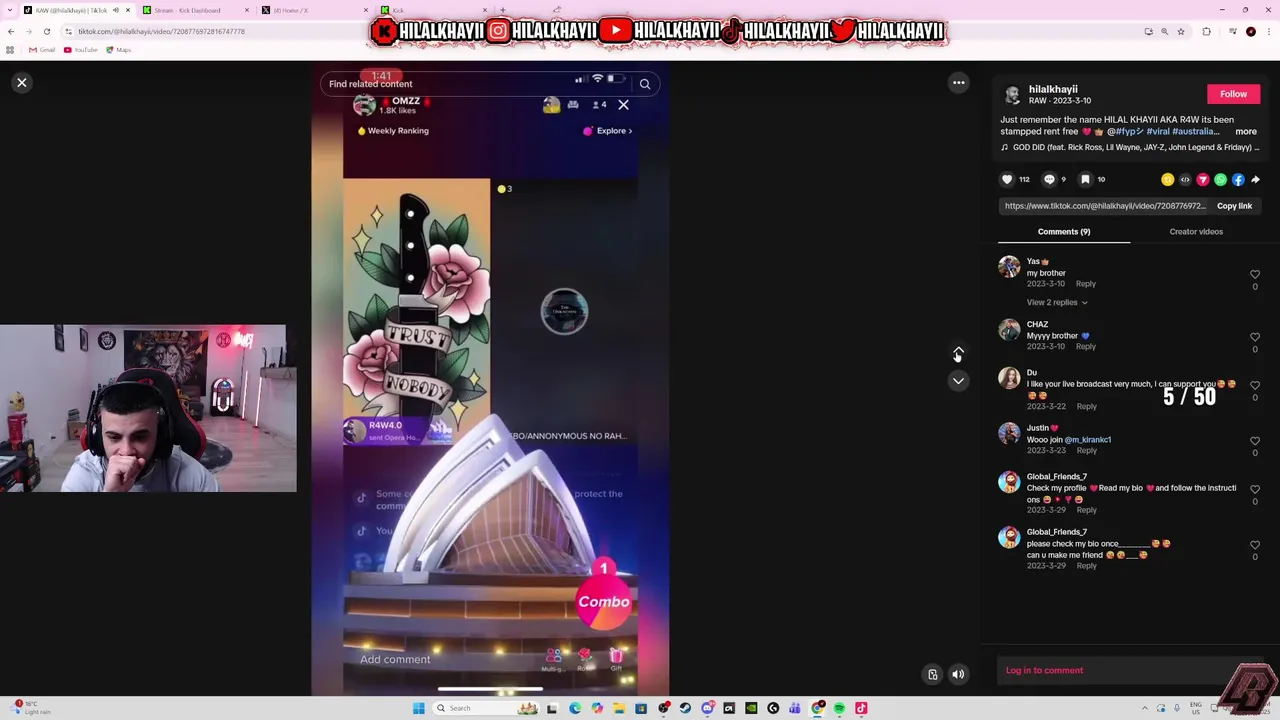Send to friends with the red share icon

click(1203, 180)
